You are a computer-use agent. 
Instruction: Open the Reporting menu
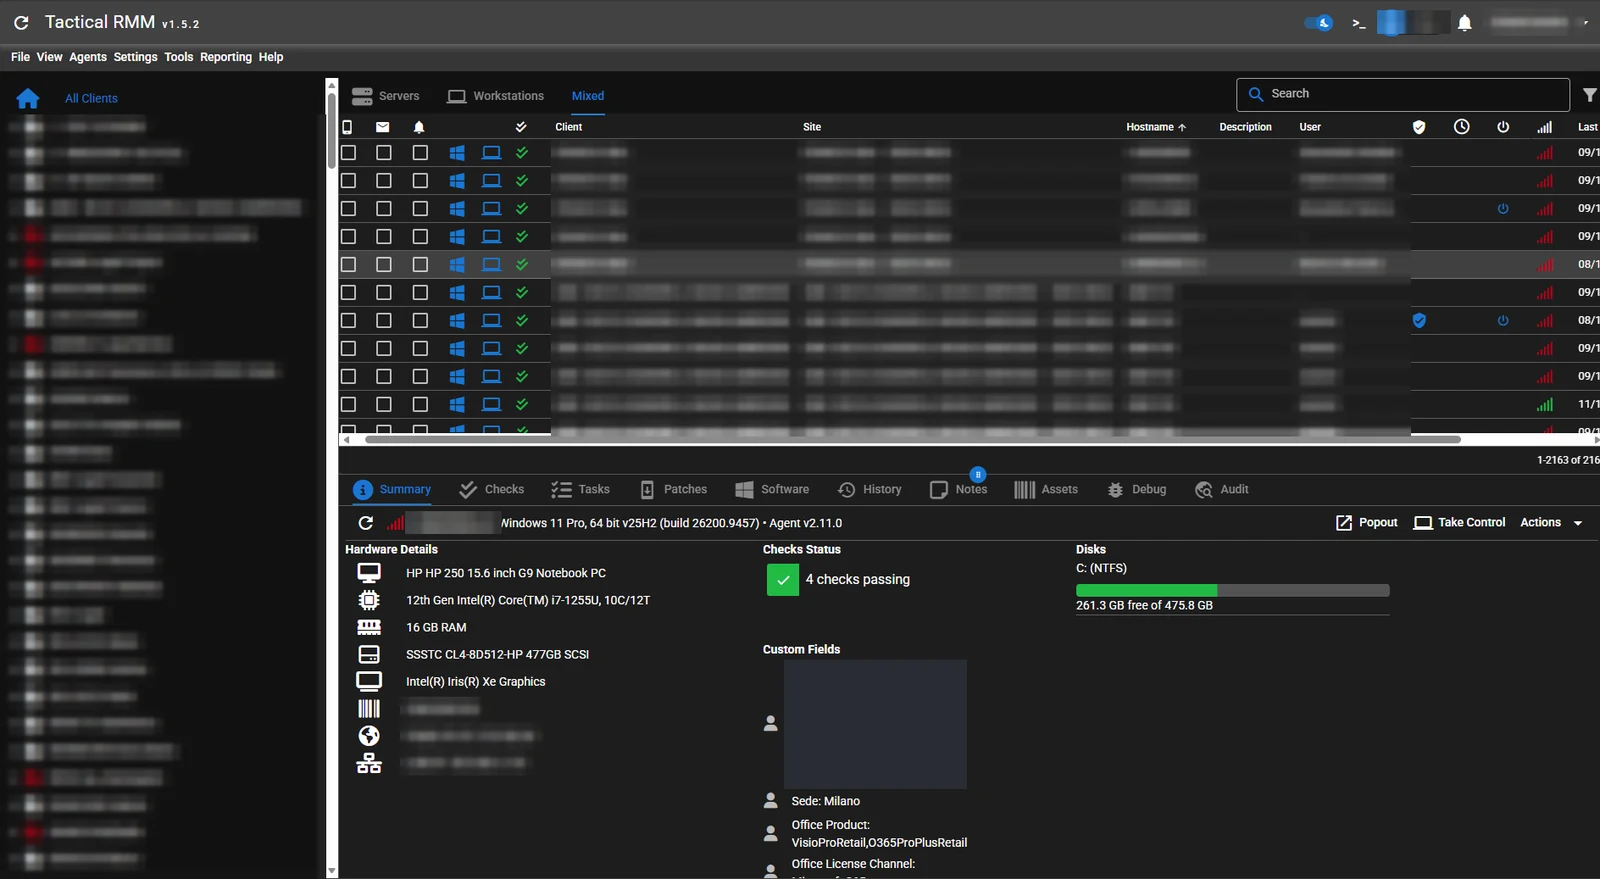[x=226, y=57]
